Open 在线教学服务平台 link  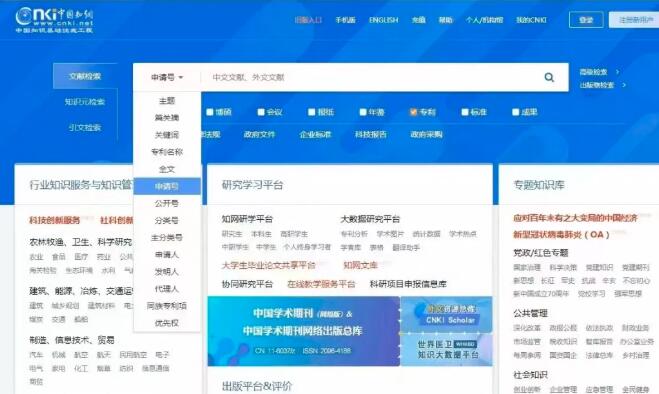321,284
